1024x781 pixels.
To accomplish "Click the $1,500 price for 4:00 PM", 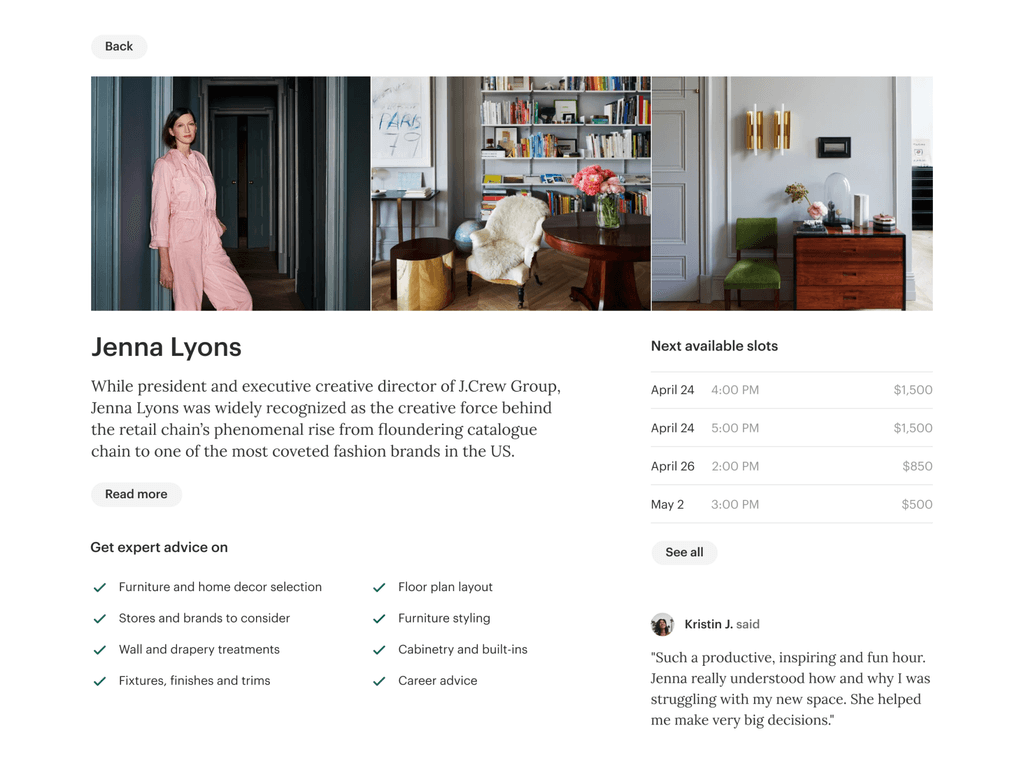I will (913, 390).
